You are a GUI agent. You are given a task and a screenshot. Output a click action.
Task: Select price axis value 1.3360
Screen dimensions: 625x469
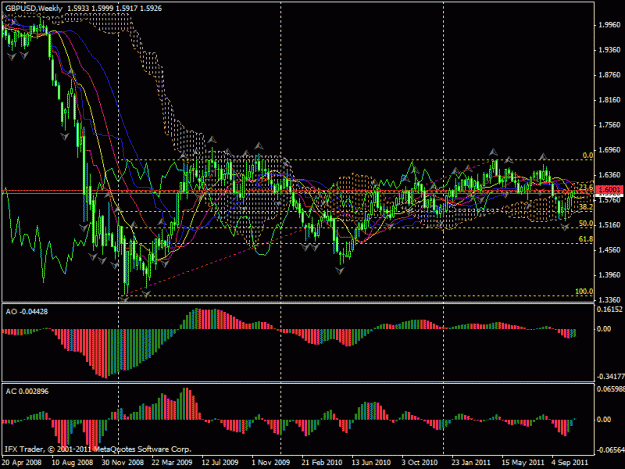tap(610, 300)
